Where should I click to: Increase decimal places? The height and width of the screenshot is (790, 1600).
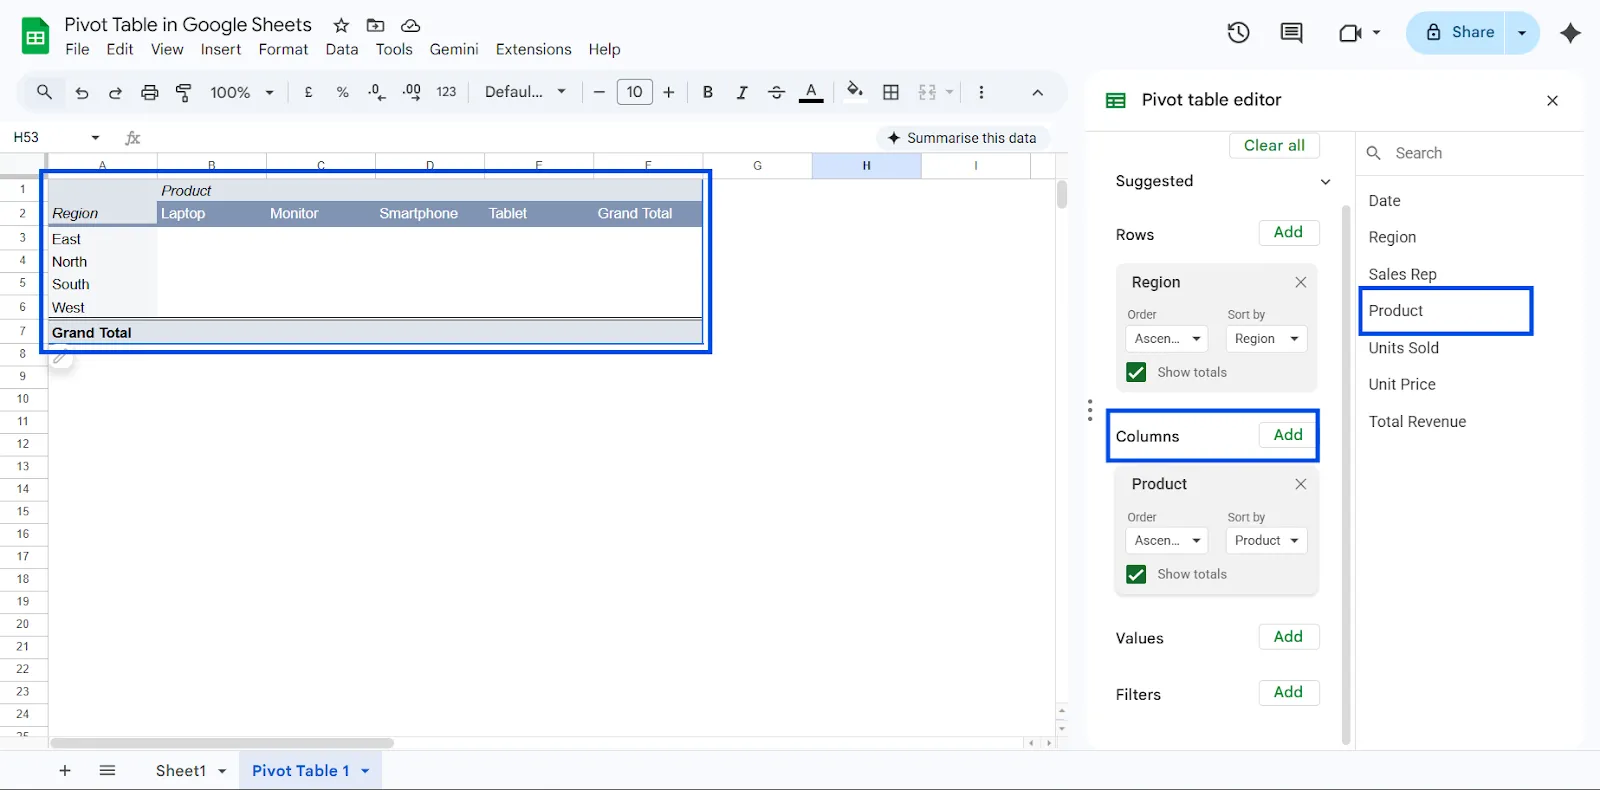click(x=411, y=92)
